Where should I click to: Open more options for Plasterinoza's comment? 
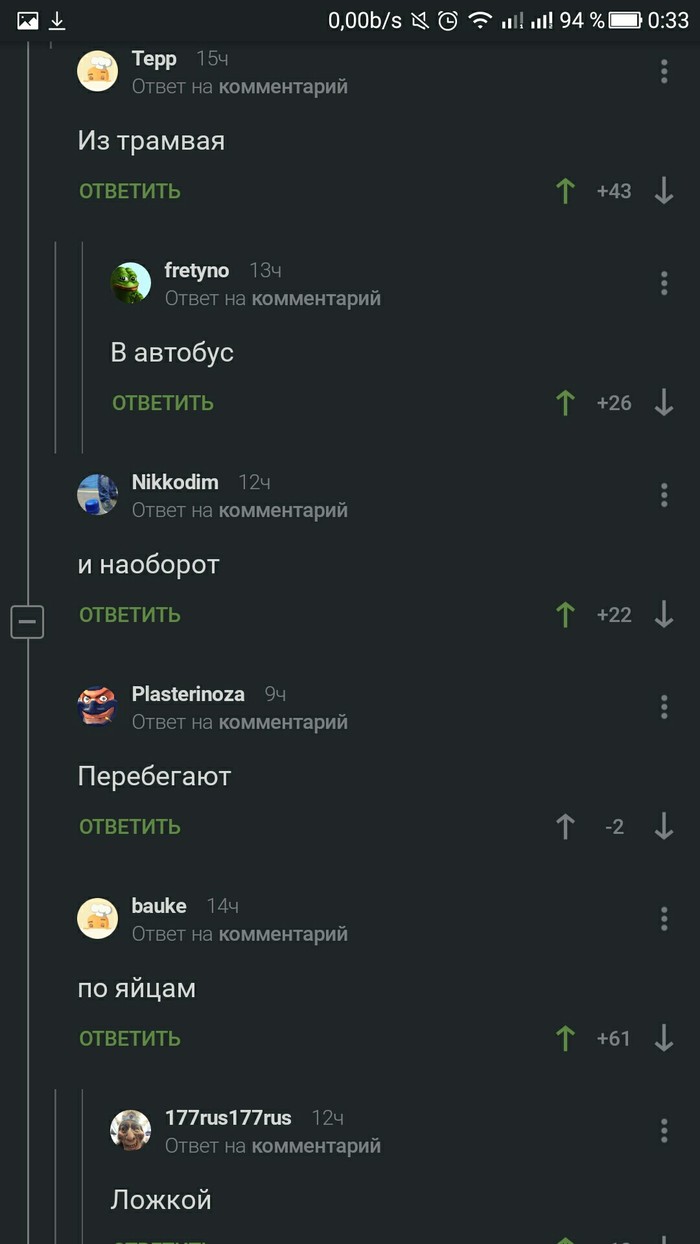664,707
